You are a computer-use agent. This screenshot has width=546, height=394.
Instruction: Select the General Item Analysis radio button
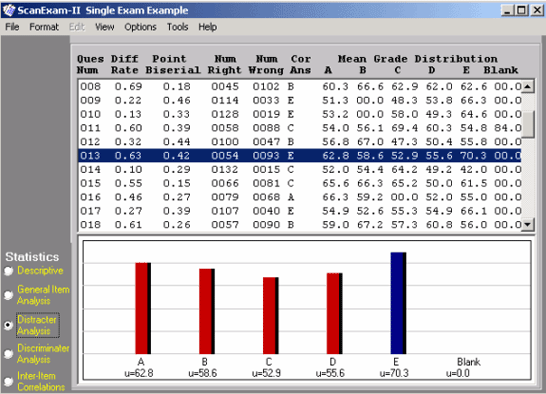pos(9,295)
